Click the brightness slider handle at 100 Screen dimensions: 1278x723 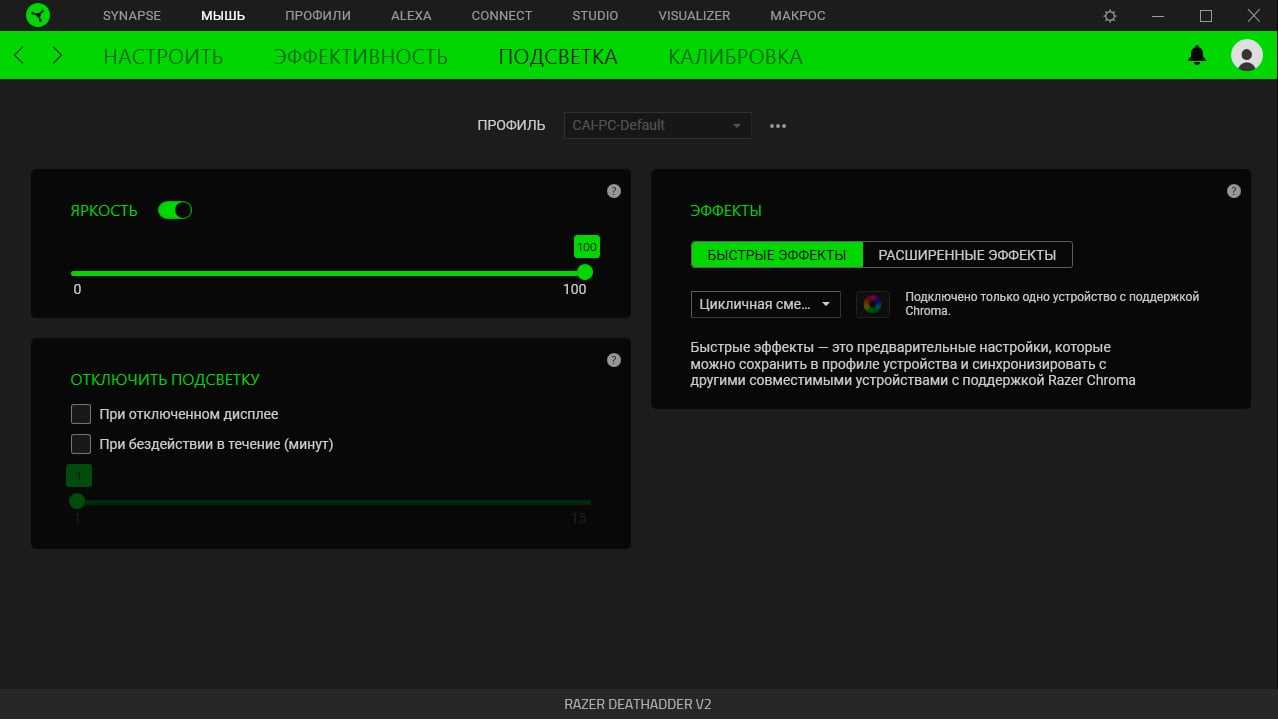click(585, 272)
